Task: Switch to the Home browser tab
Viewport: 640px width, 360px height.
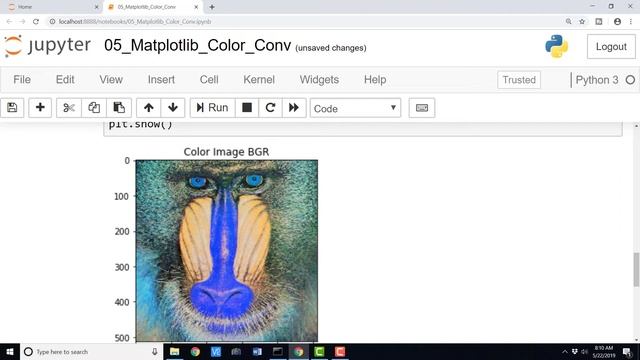Action: 52,7
